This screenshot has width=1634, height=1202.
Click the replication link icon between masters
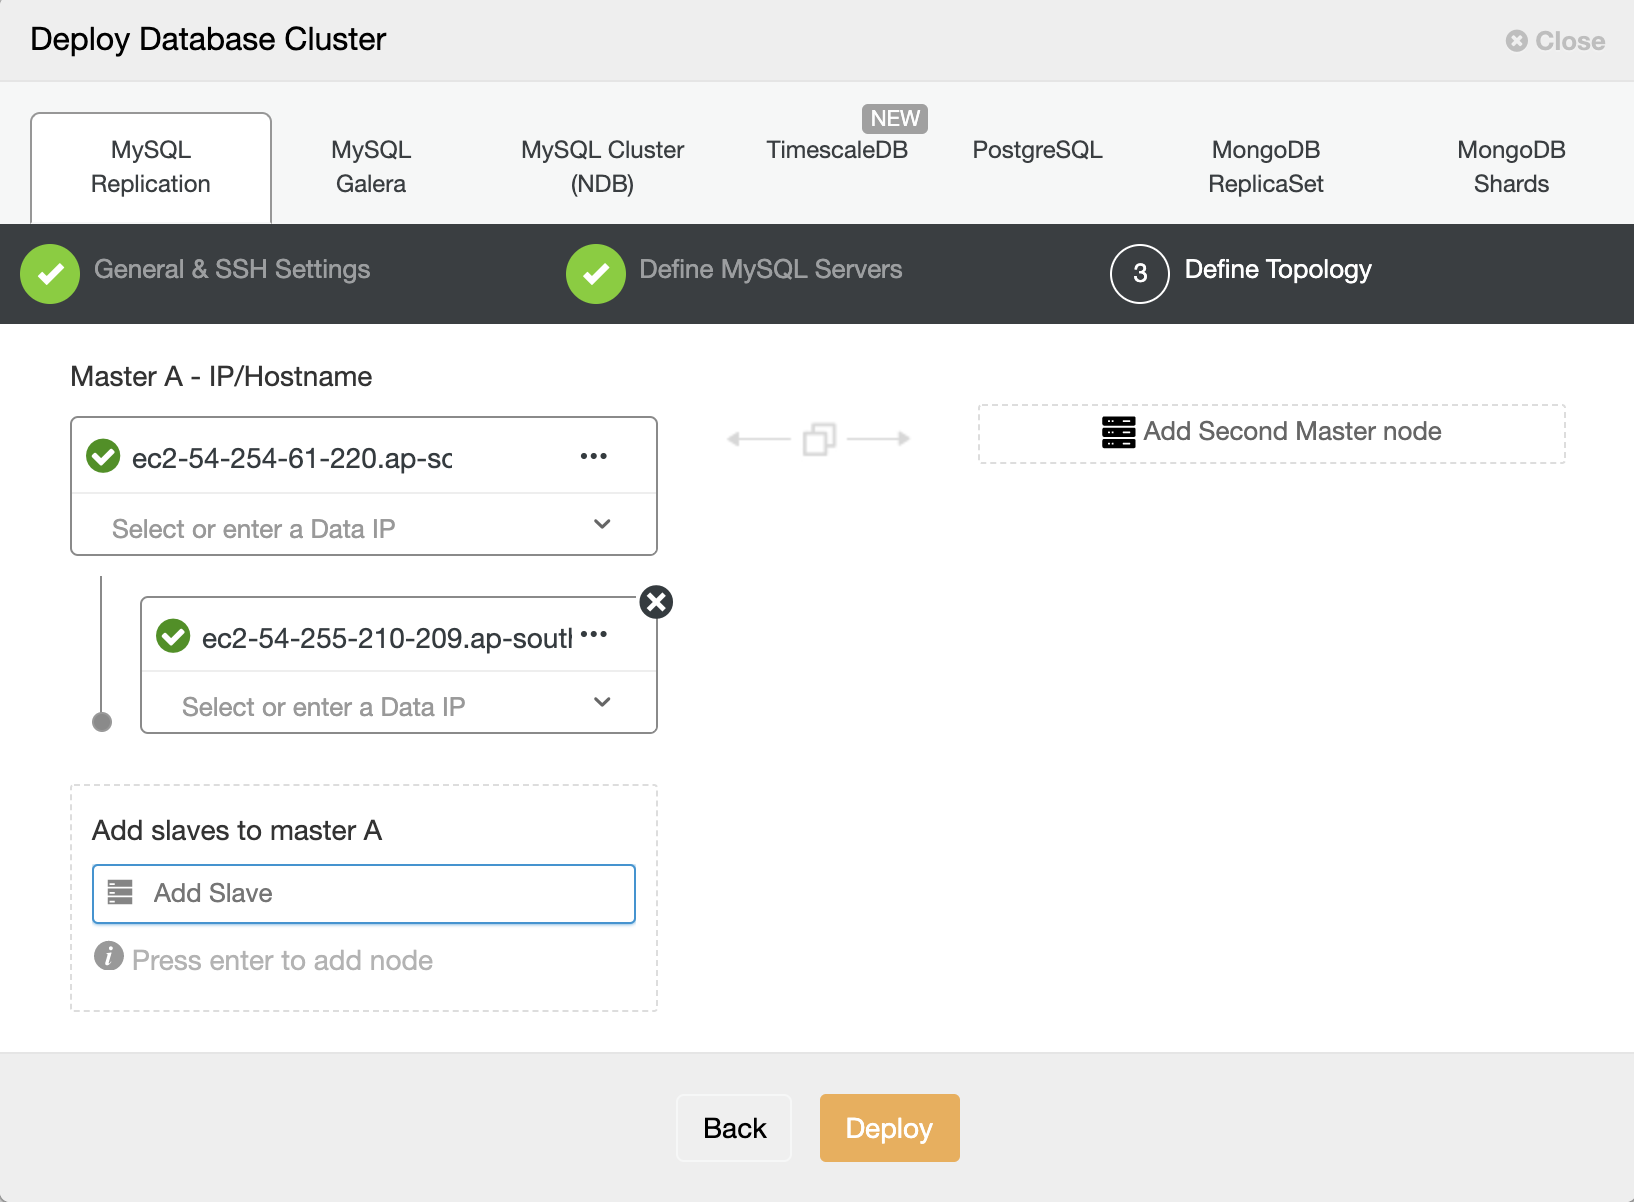[x=819, y=439]
